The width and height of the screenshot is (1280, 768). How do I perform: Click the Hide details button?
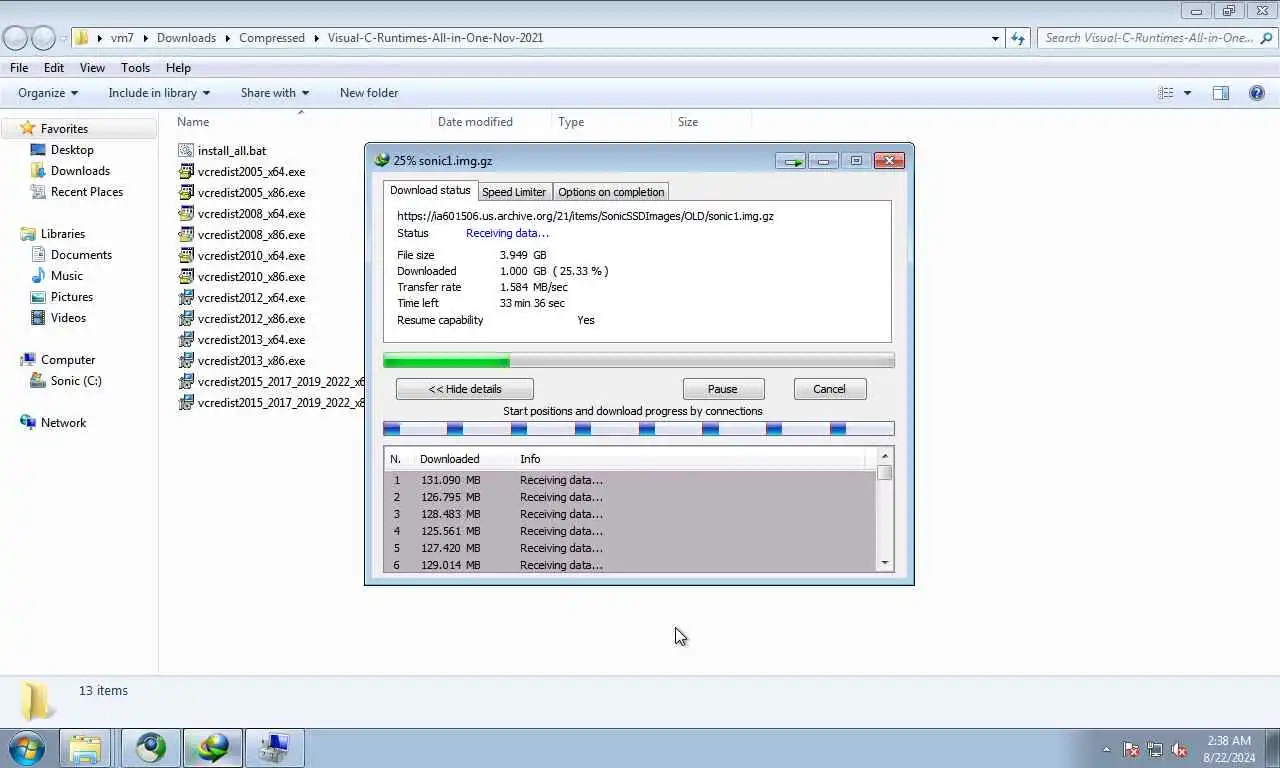[465, 389]
